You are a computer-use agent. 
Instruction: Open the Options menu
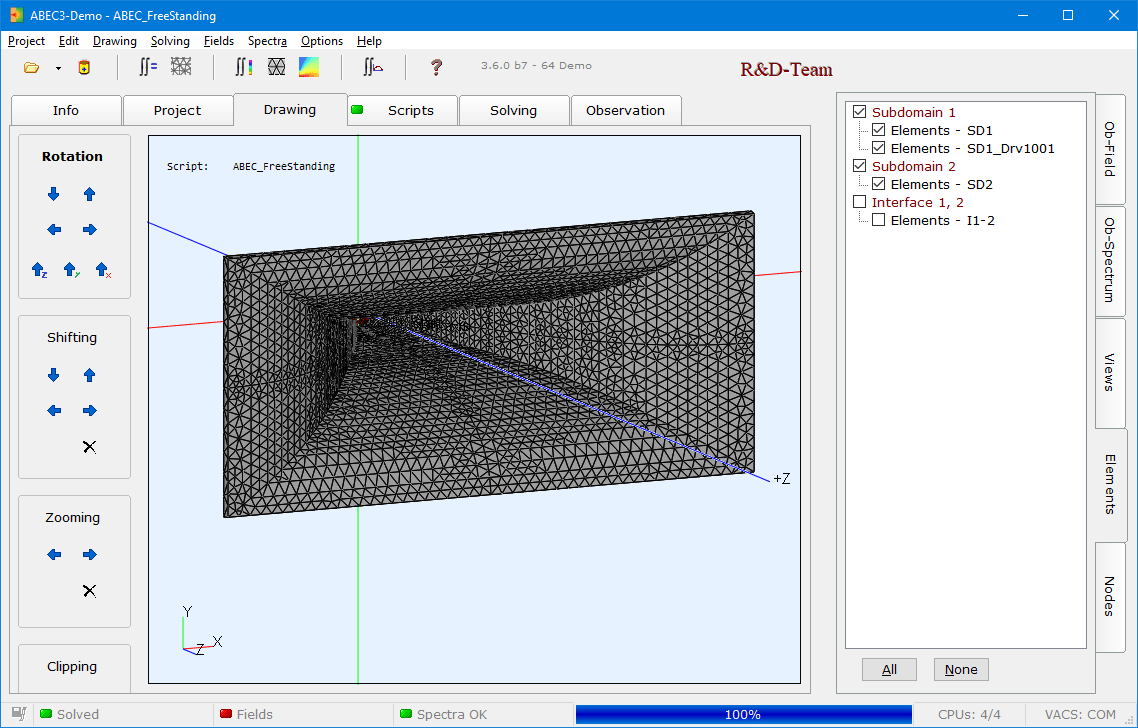[322, 41]
